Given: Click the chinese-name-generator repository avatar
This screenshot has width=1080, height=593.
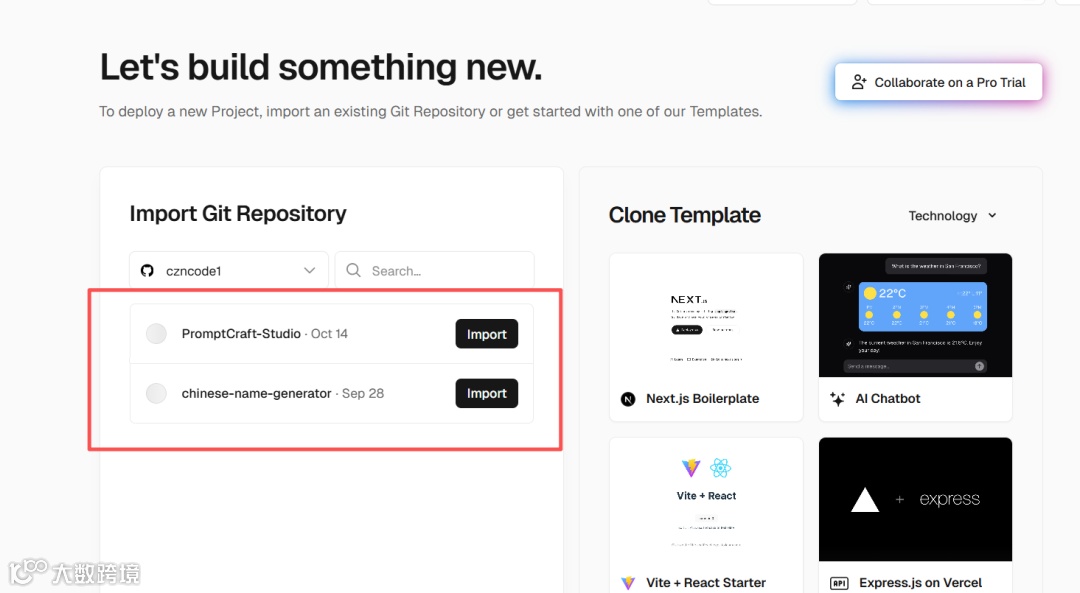Looking at the screenshot, I should point(156,394).
